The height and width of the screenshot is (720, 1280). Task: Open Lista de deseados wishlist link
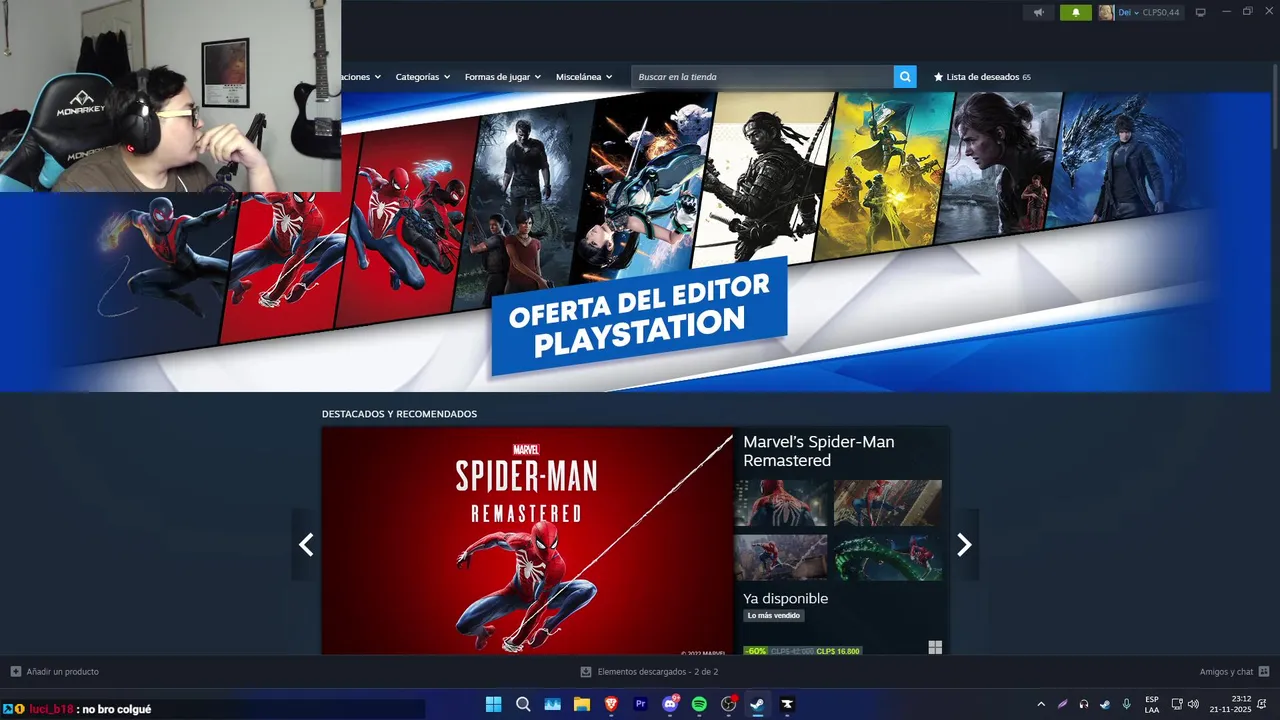[982, 77]
